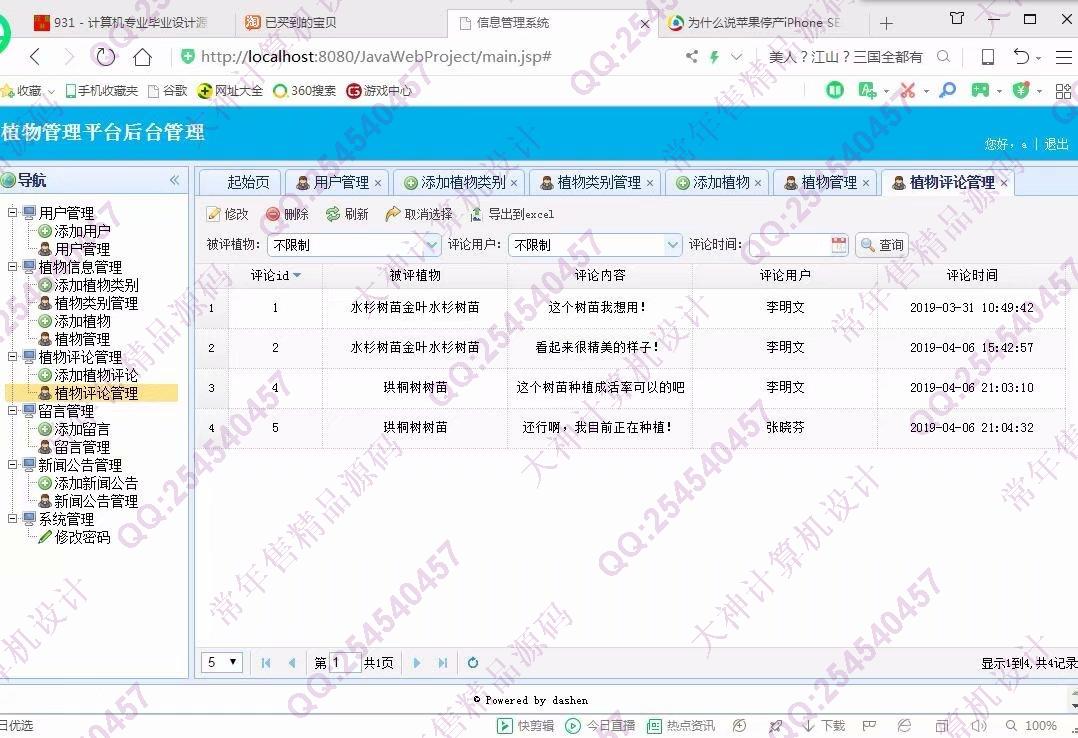Click browser page refresh icon

click(105, 56)
